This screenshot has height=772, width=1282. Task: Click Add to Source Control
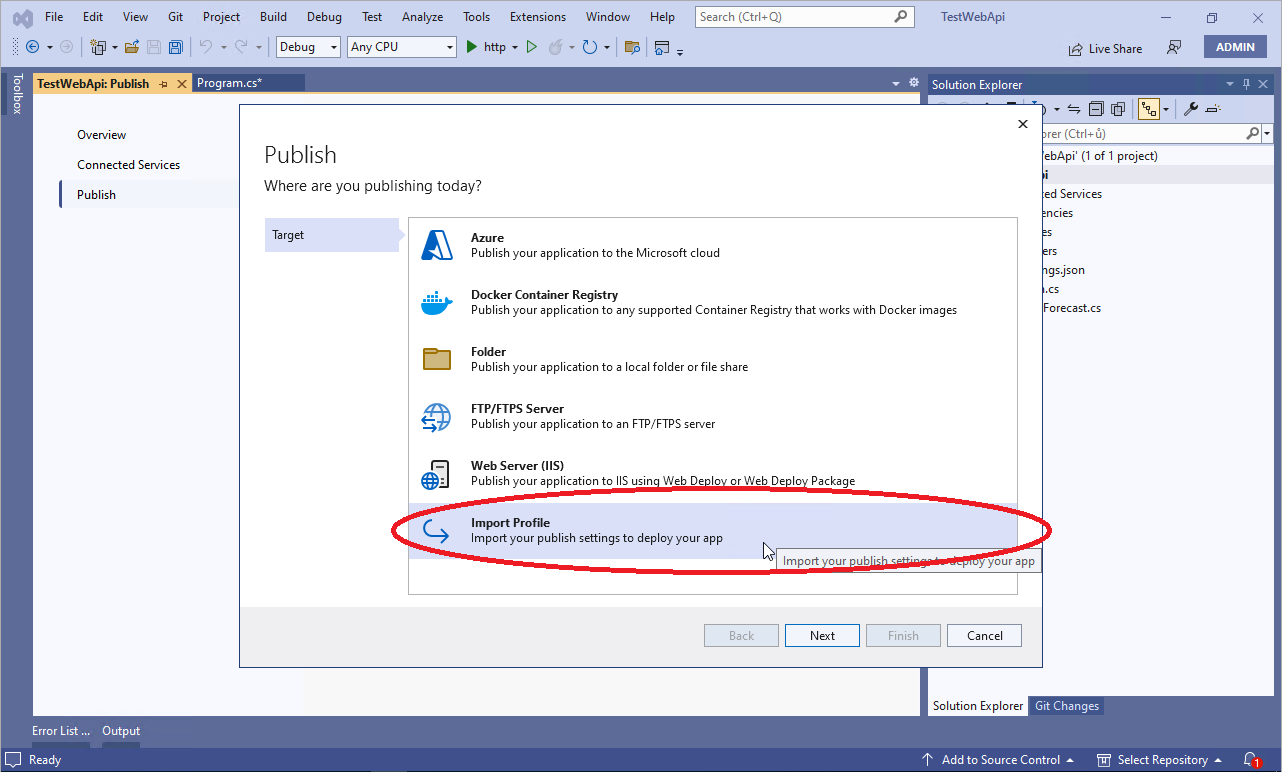pos(998,760)
